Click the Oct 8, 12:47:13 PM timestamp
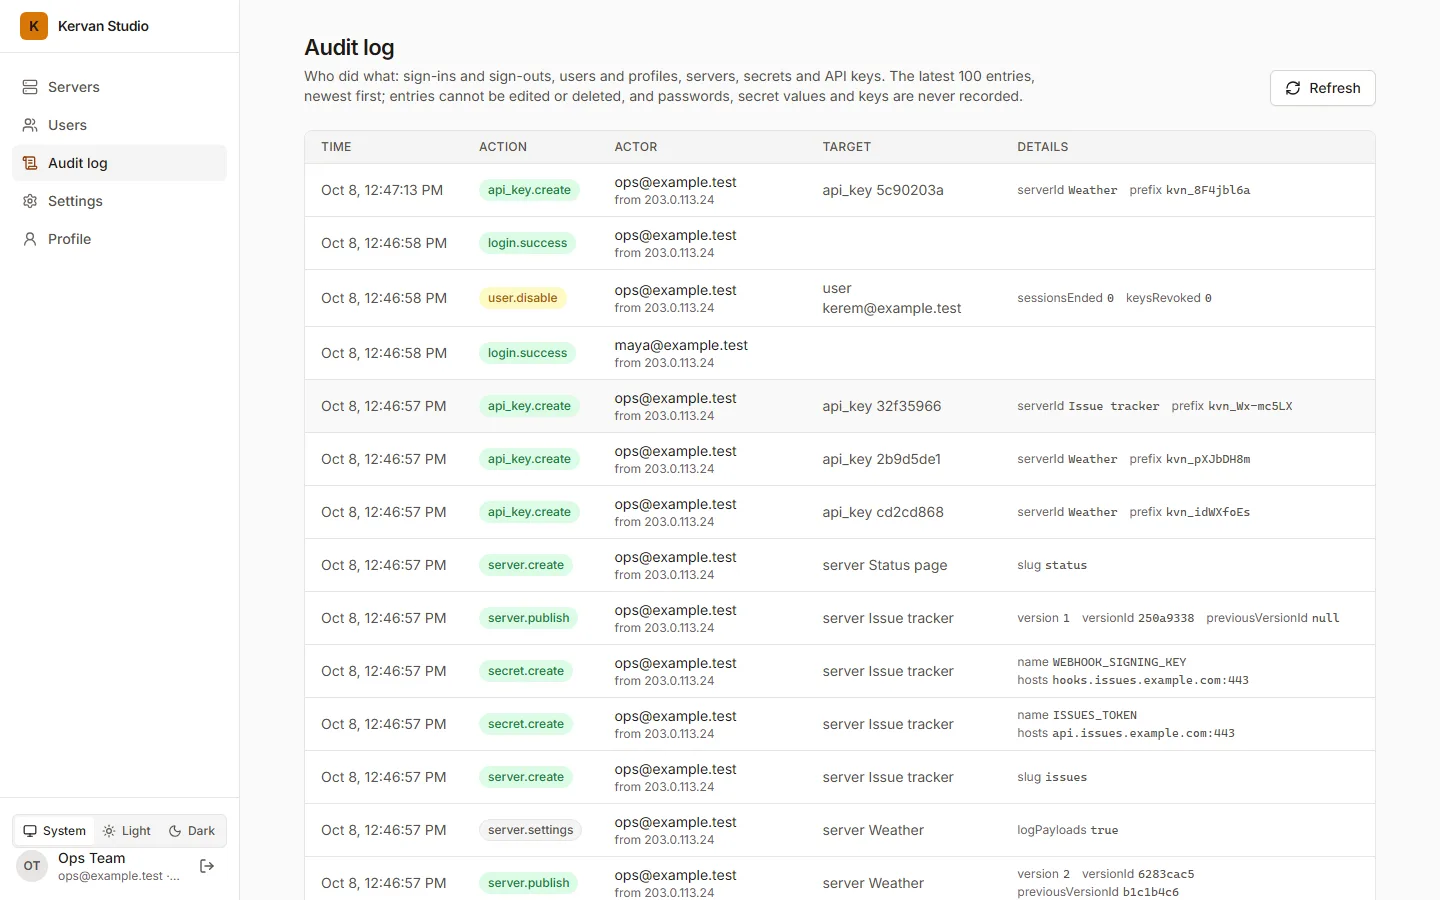1440x900 pixels. click(x=382, y=190)
